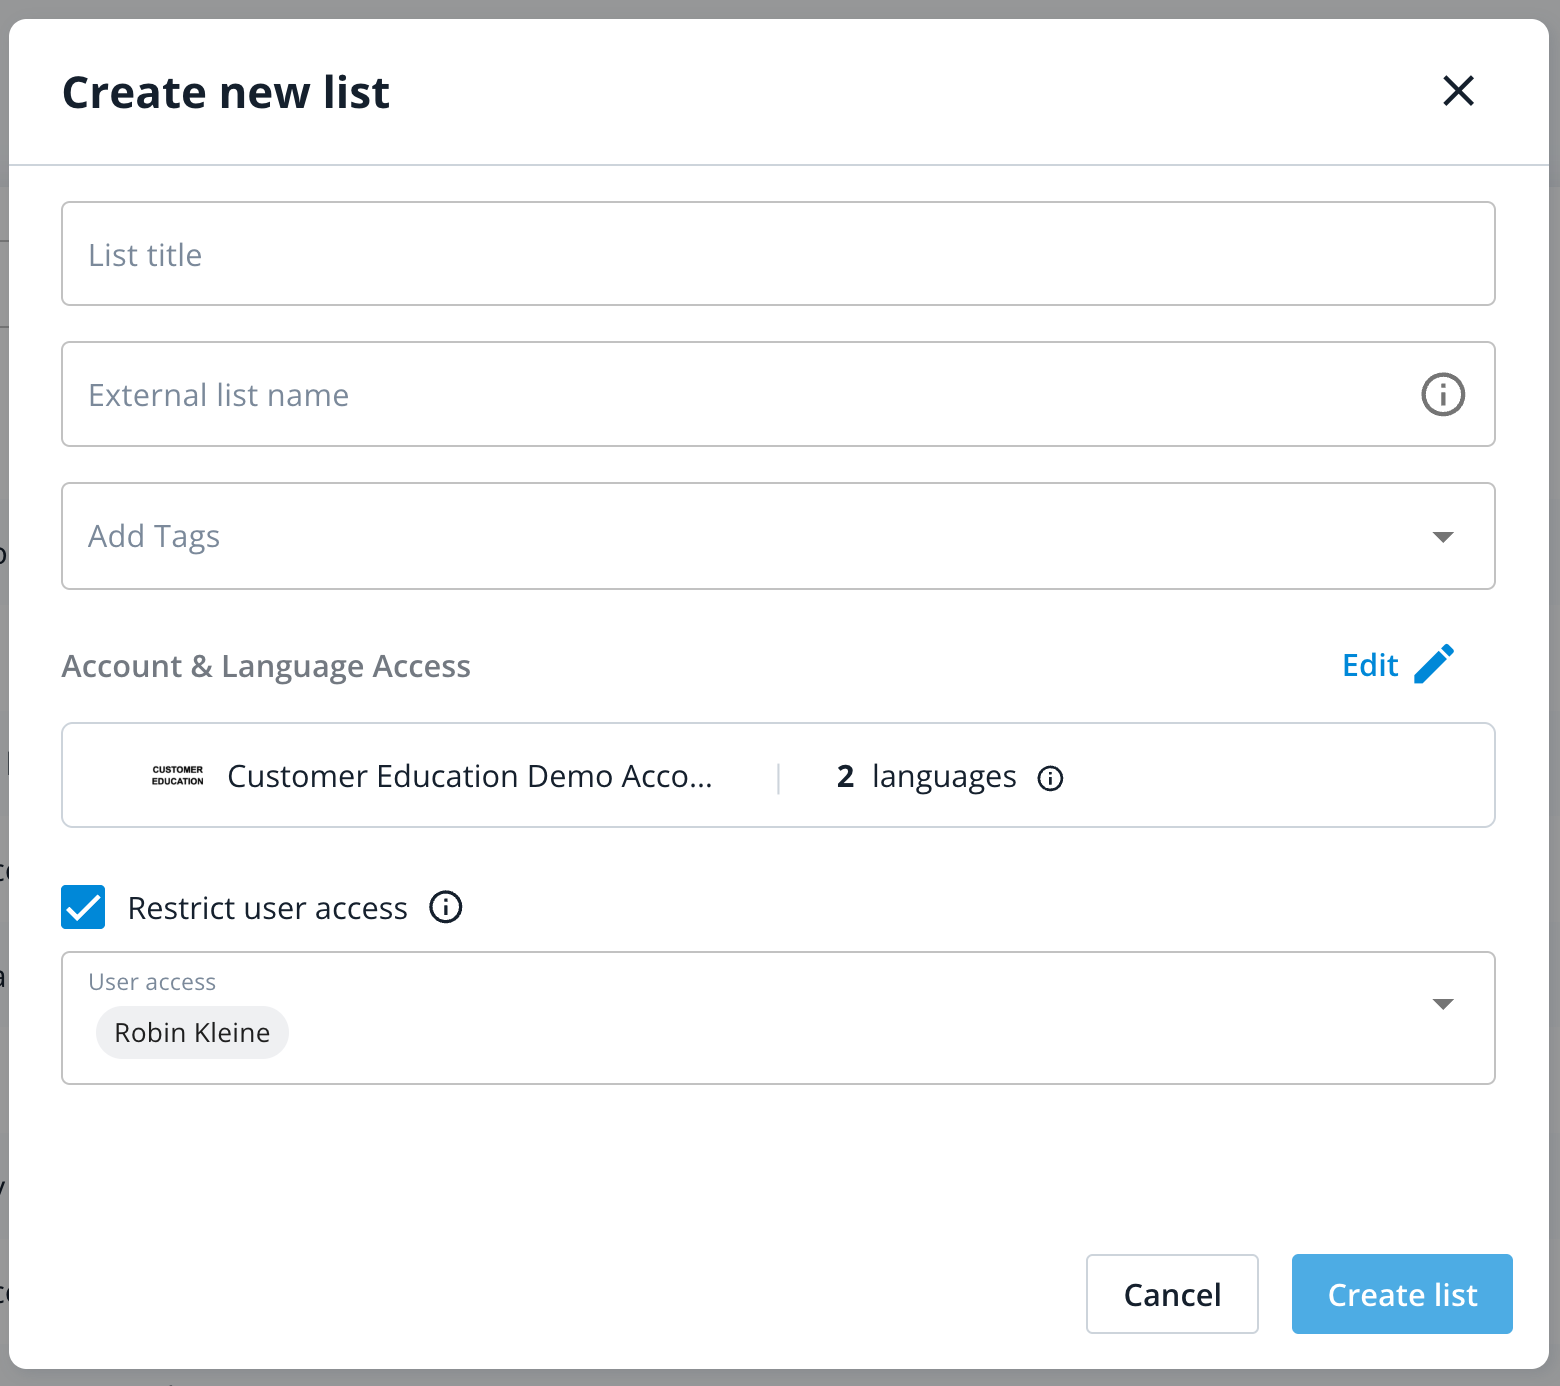Click the Edit link text
This screenshot has width=1560, height=1386.
[x=1369, y=665]
